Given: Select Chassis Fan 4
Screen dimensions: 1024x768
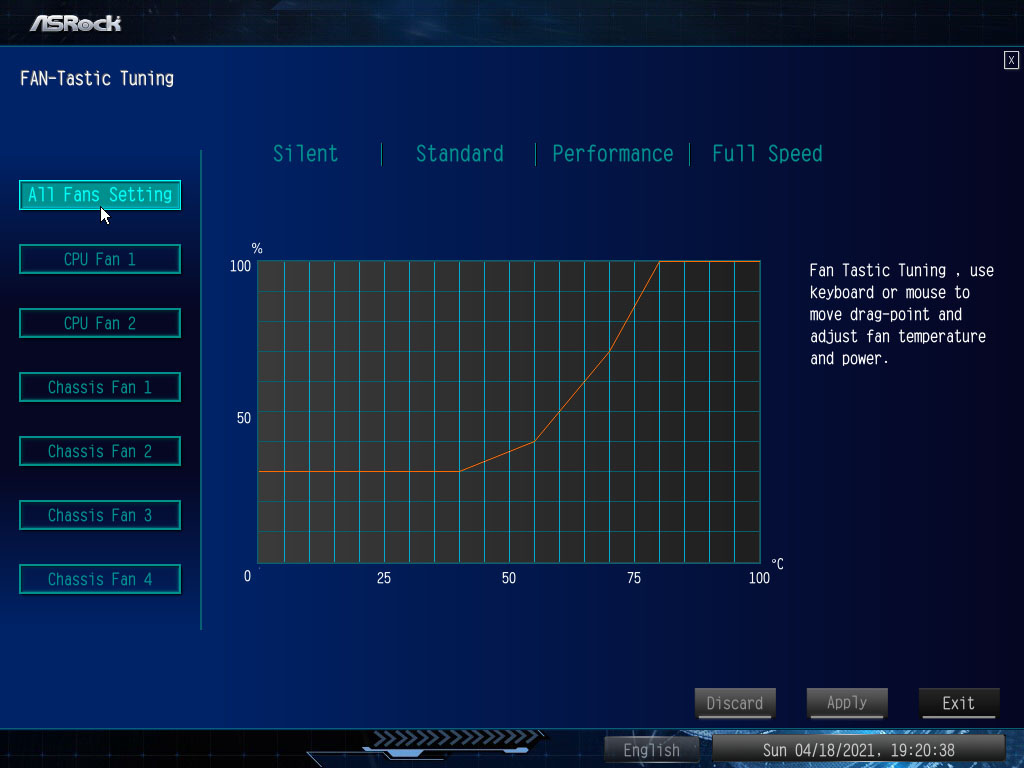Looking at the screenshot, I should pyautogui.click(x=100, y=579).
